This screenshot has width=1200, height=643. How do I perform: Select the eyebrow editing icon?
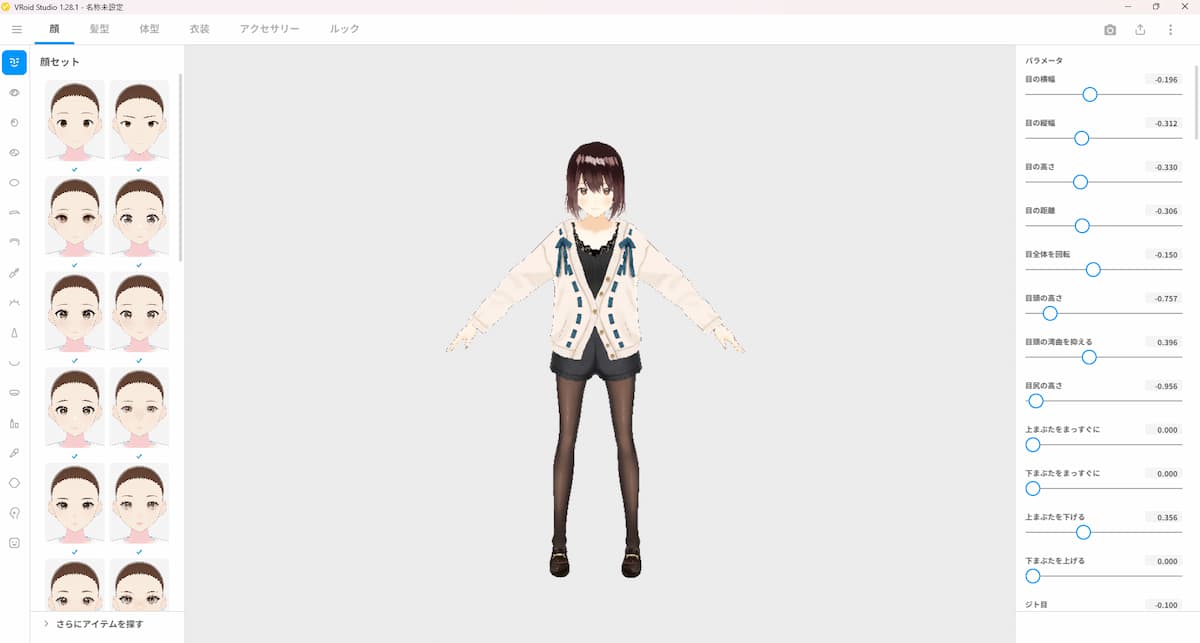tap(14, 243)
